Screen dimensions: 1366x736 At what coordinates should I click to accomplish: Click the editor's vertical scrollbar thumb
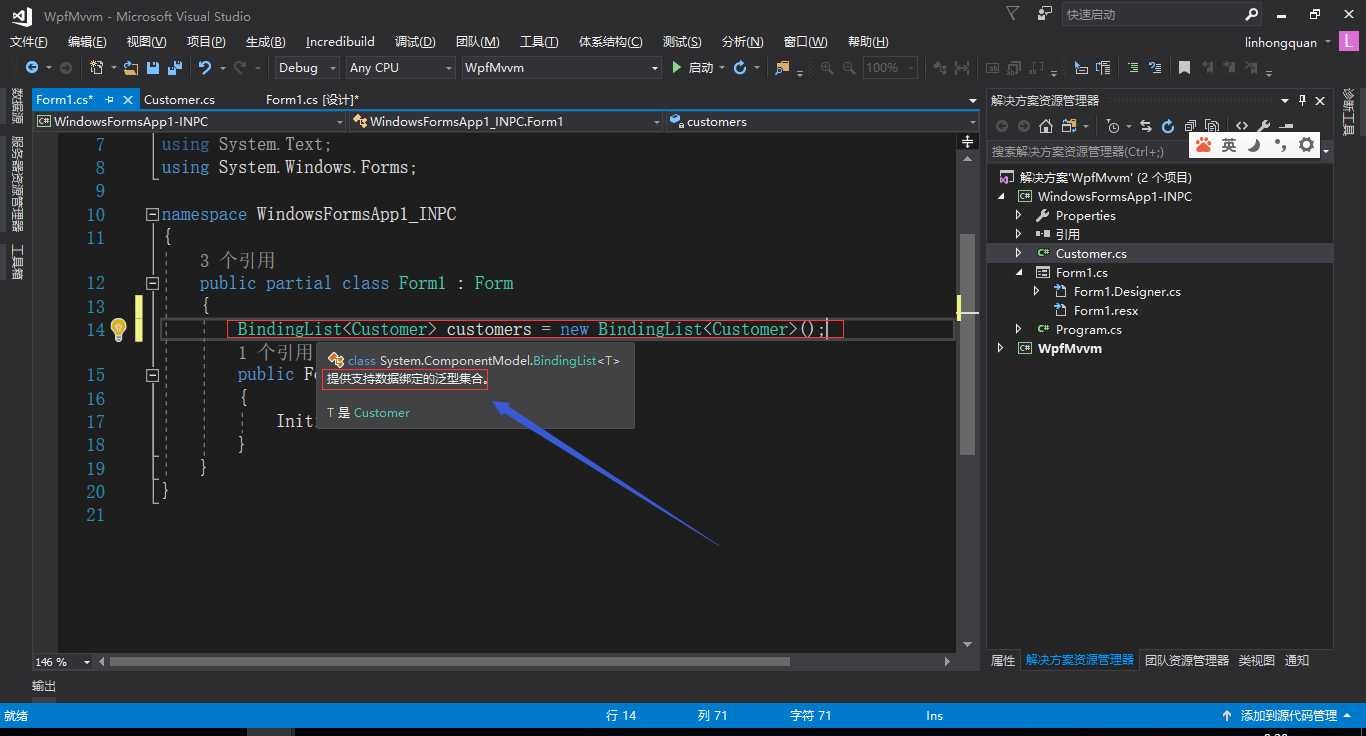pyautogui.click(x=967, y=344)
